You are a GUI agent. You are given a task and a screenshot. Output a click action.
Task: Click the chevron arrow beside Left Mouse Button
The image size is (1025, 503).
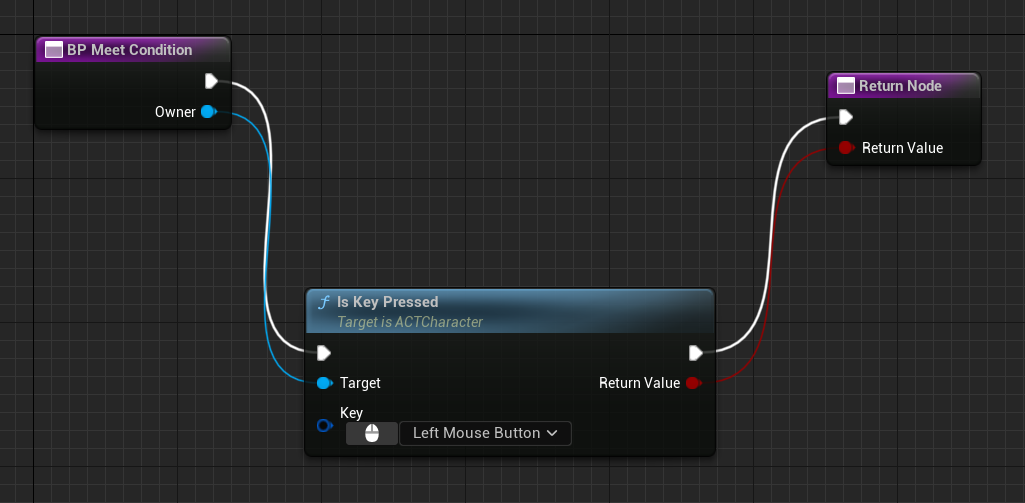[552, 433]
